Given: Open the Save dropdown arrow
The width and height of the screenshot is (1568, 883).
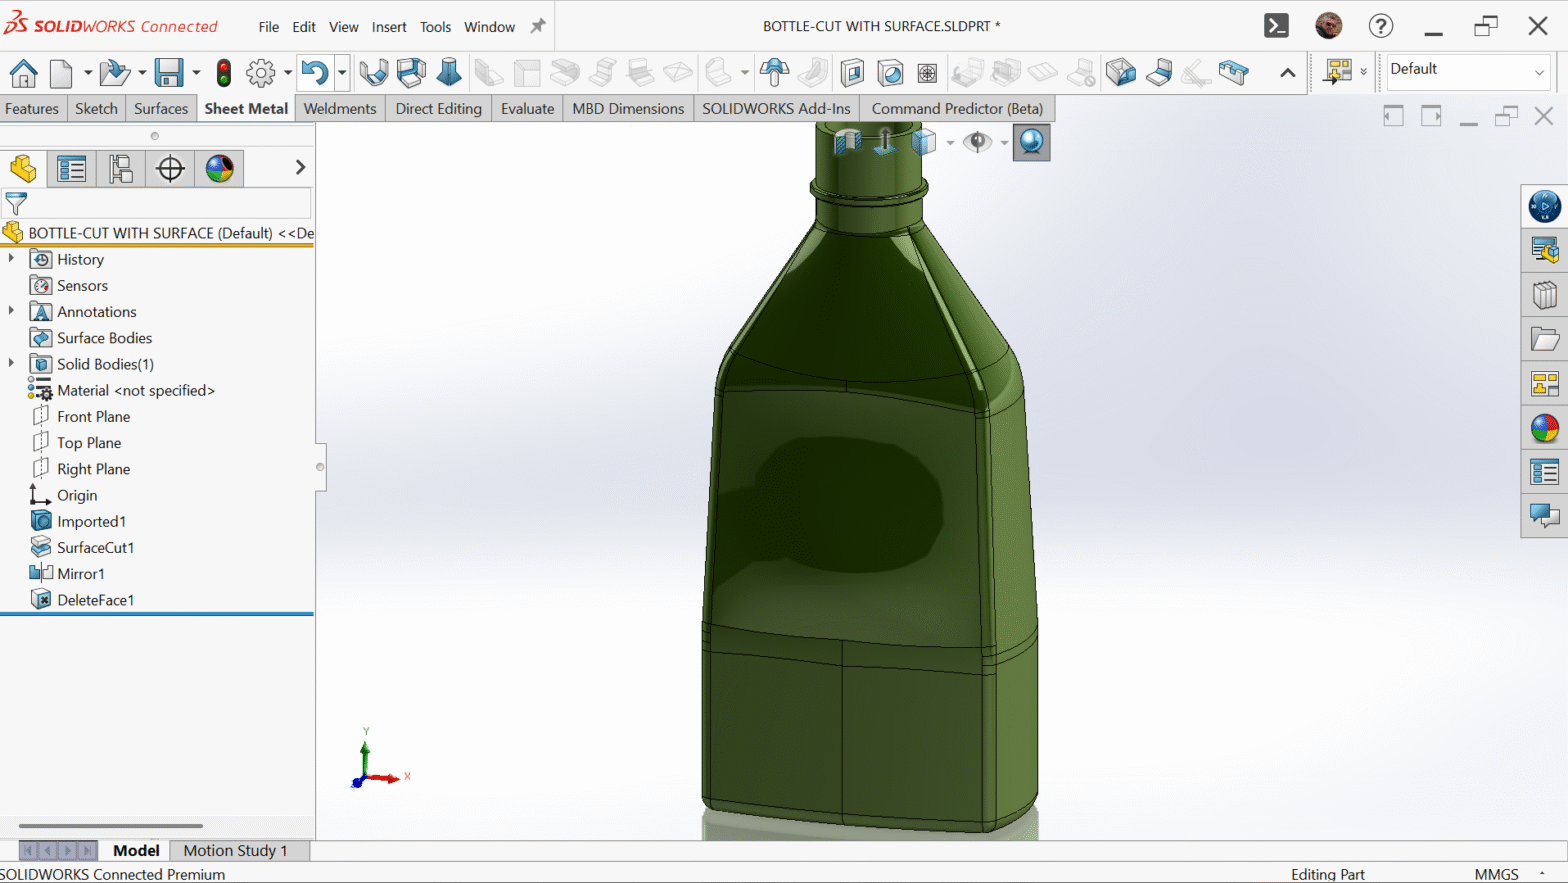Looking at the screenshot, I should click(196, 73).
